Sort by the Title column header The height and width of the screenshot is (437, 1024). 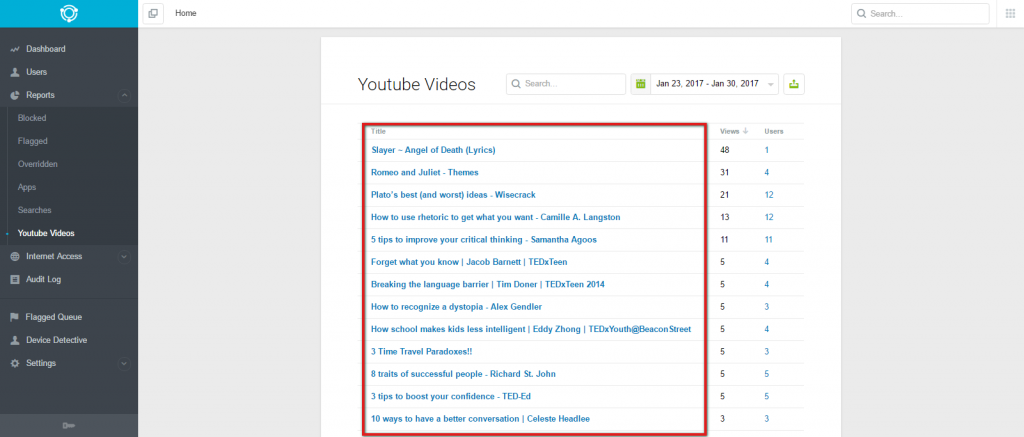point(378,131)
